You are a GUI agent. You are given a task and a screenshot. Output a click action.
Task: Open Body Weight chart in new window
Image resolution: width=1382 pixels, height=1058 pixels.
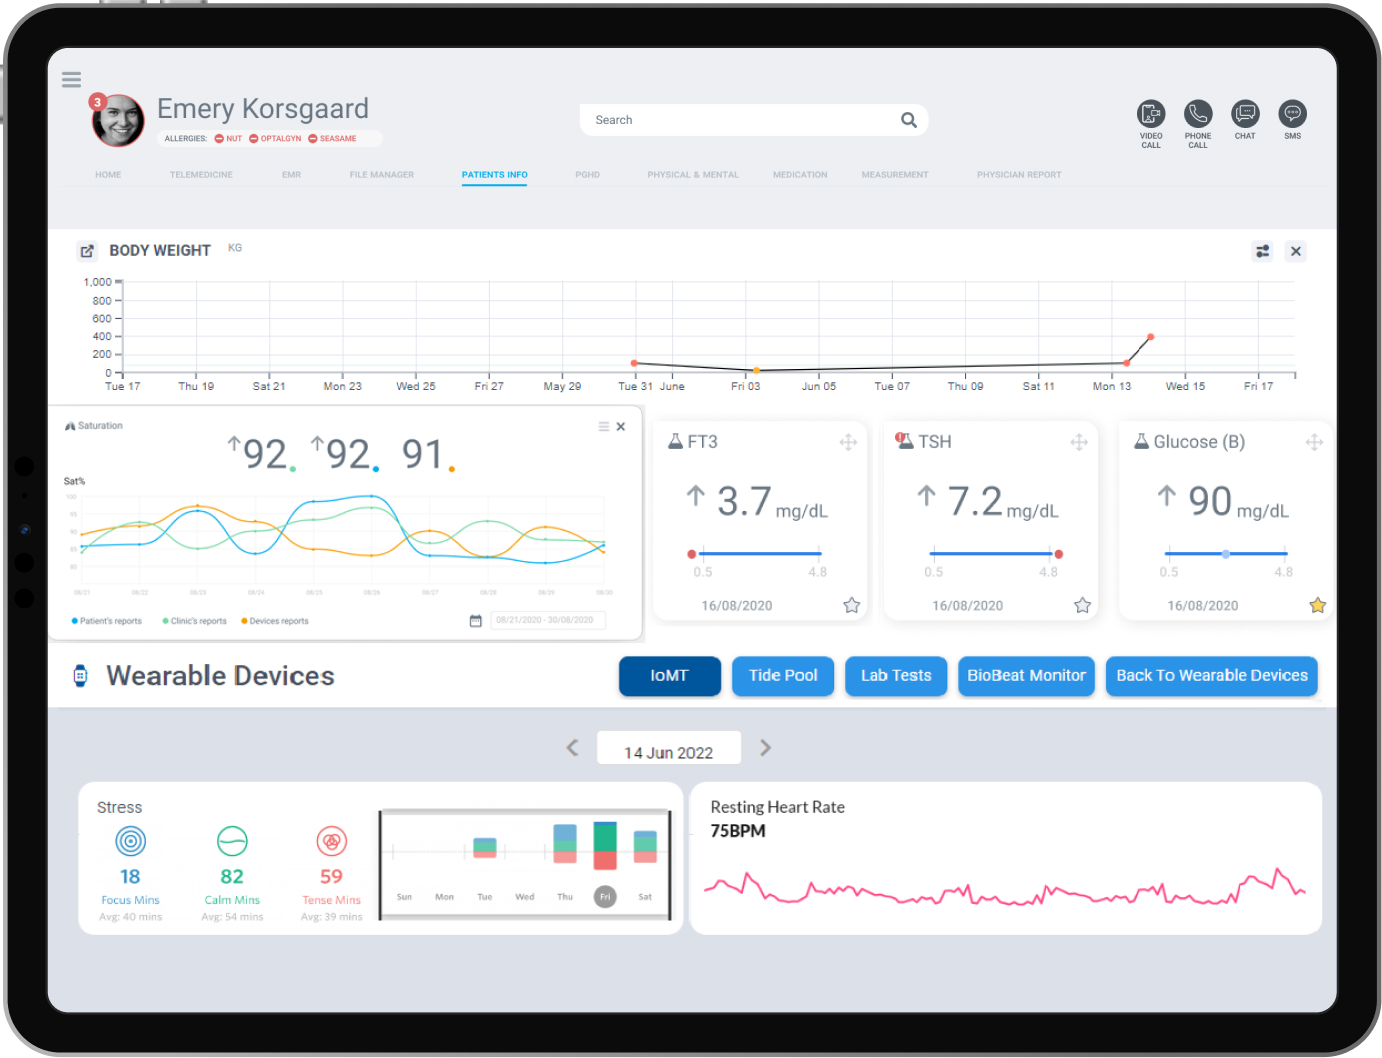tap(87, 251)
